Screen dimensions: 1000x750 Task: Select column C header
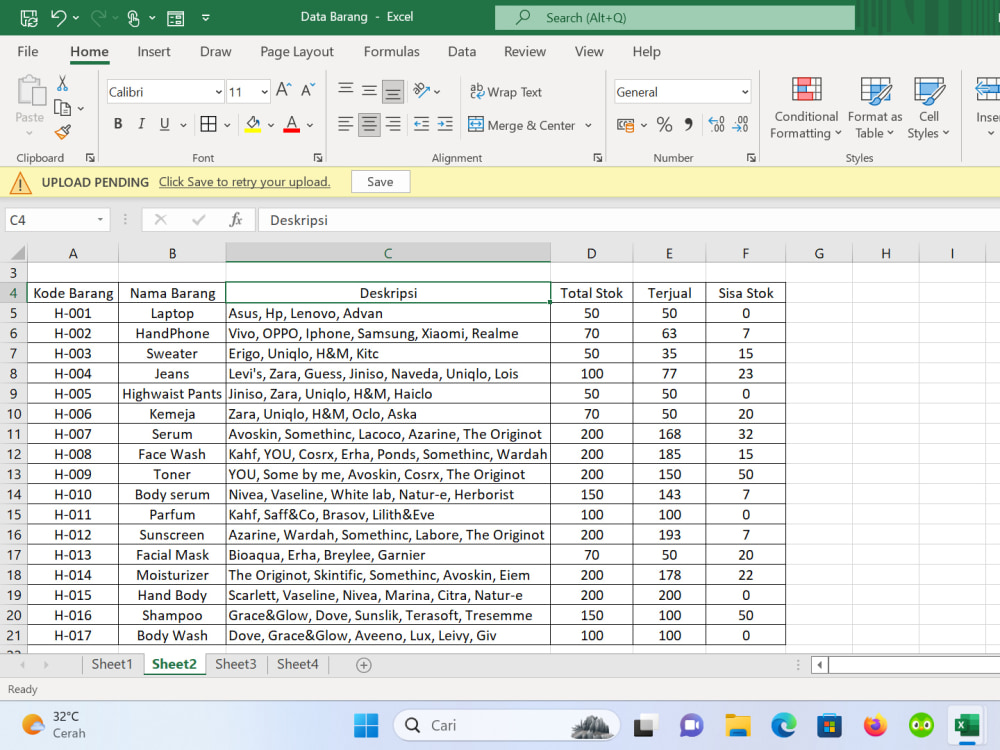click(388, 253)
